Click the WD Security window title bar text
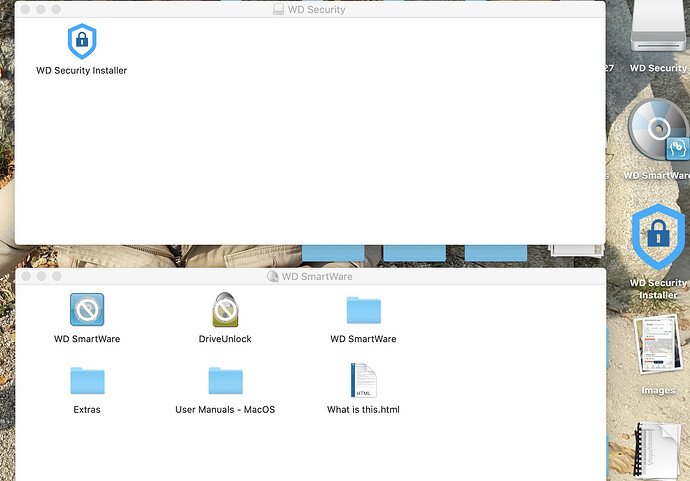The image size is (690, 481). coord(316,10)
